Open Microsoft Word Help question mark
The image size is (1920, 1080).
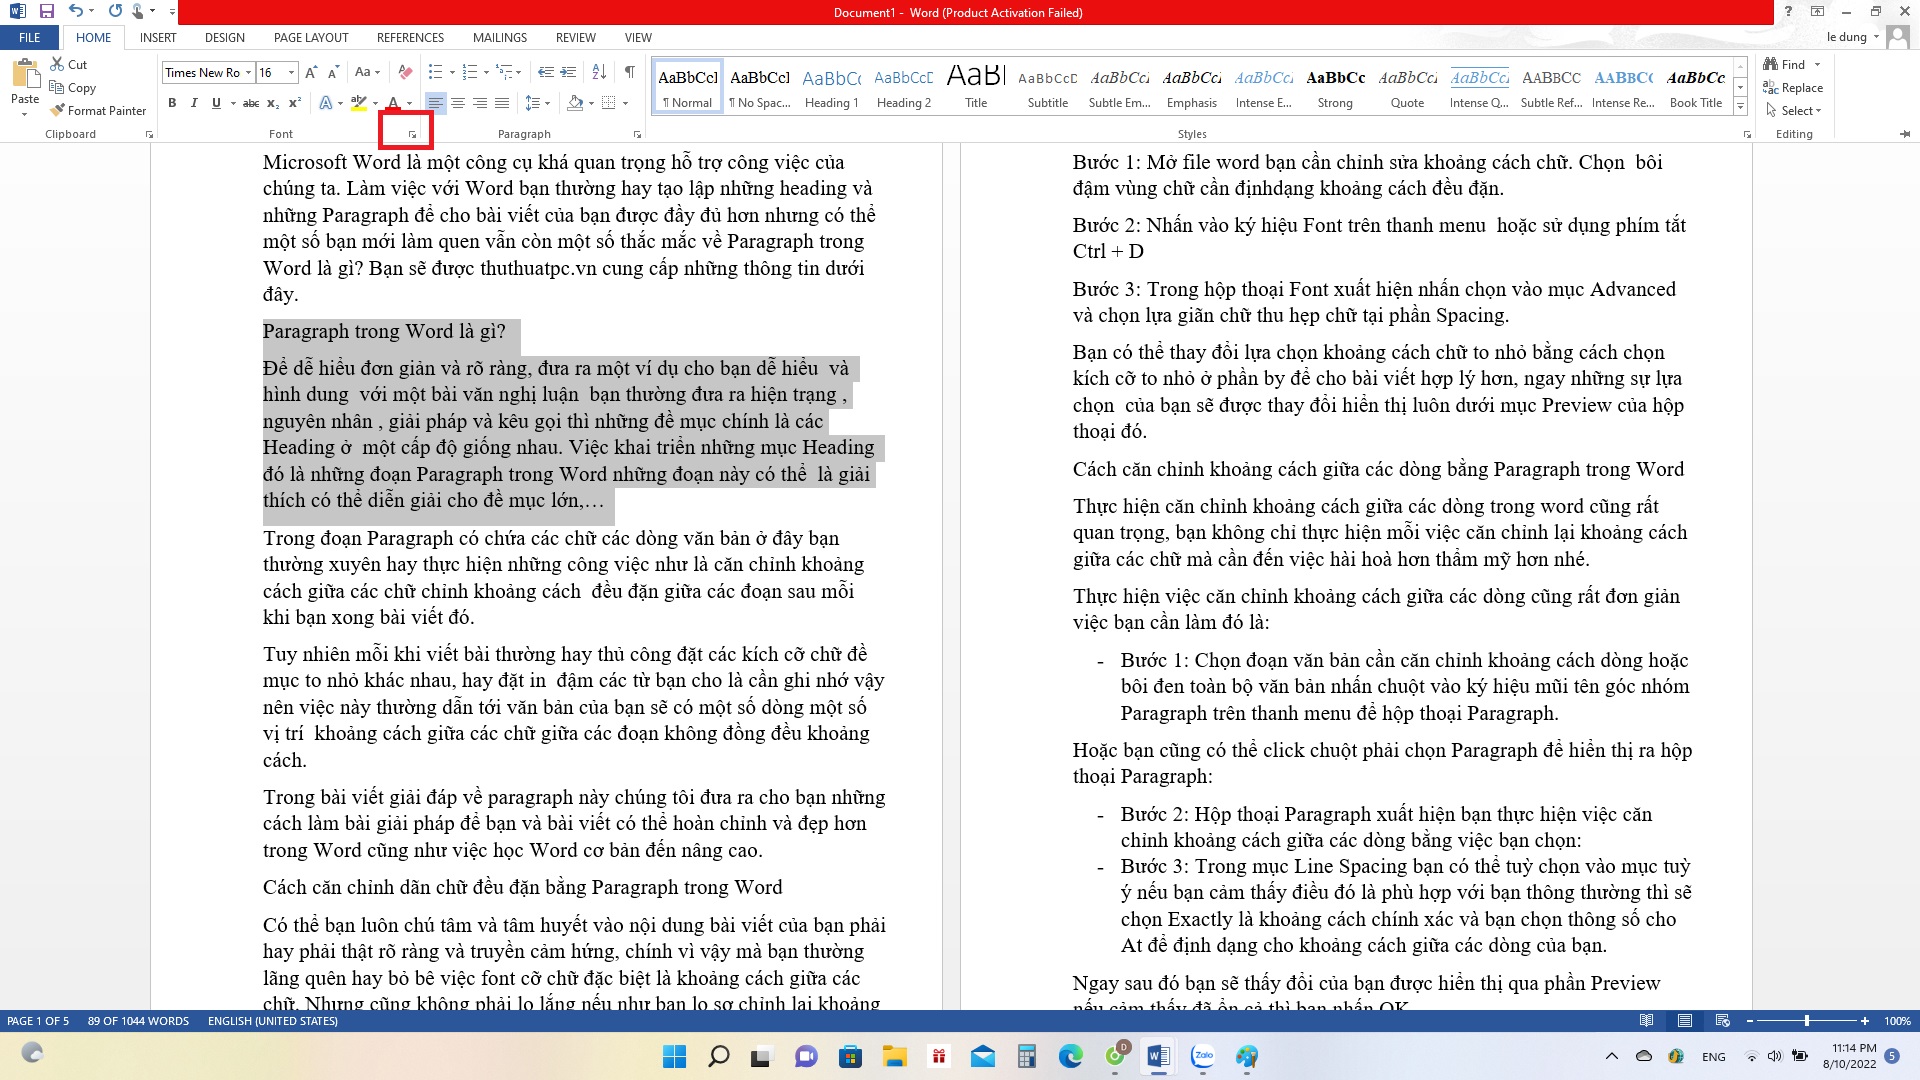pyautogui.click(x=1788, y=11)
